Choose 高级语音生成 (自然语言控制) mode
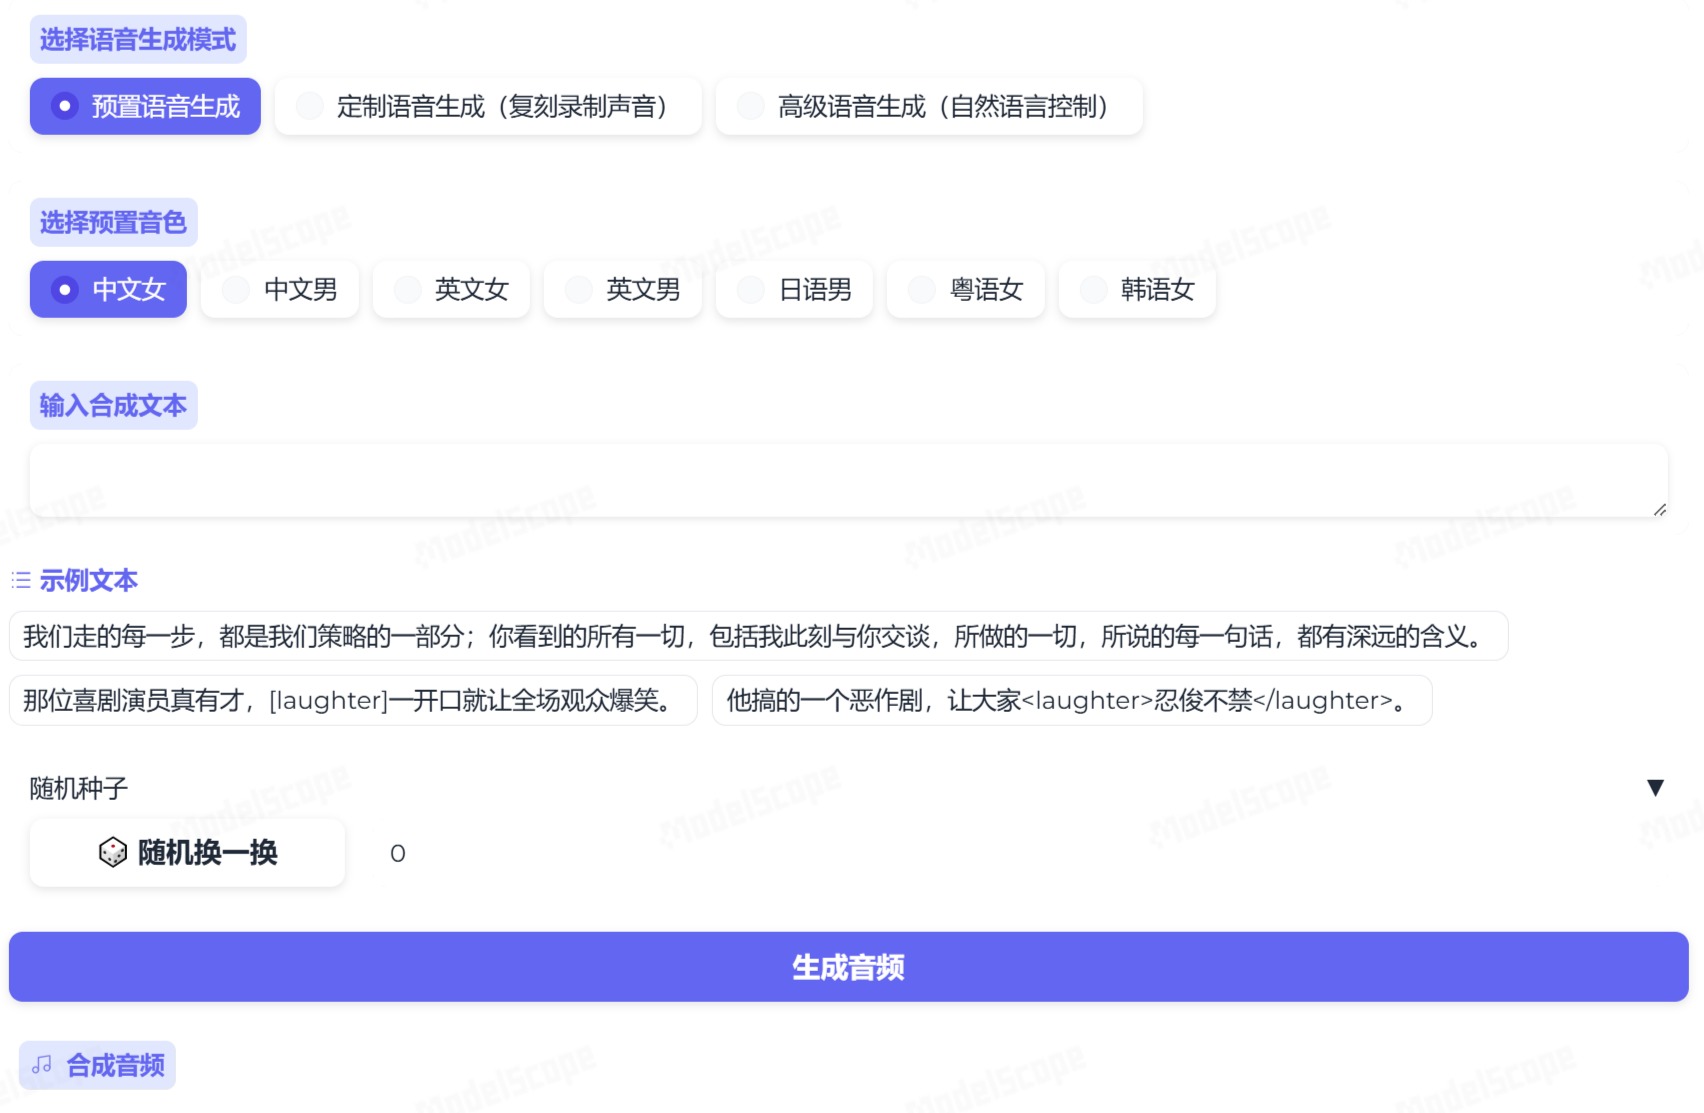Image resolution: width=1704 pixels, height=1113 pixels. click(x=929, y=106)
